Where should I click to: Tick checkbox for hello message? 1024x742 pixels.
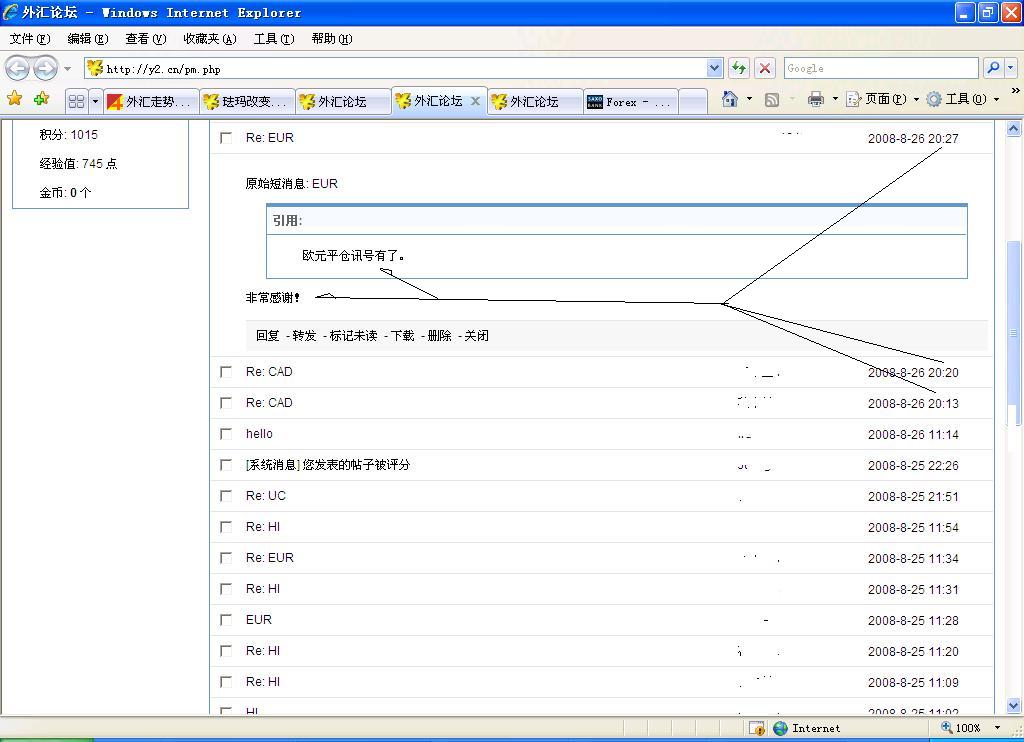pos(226,434)
